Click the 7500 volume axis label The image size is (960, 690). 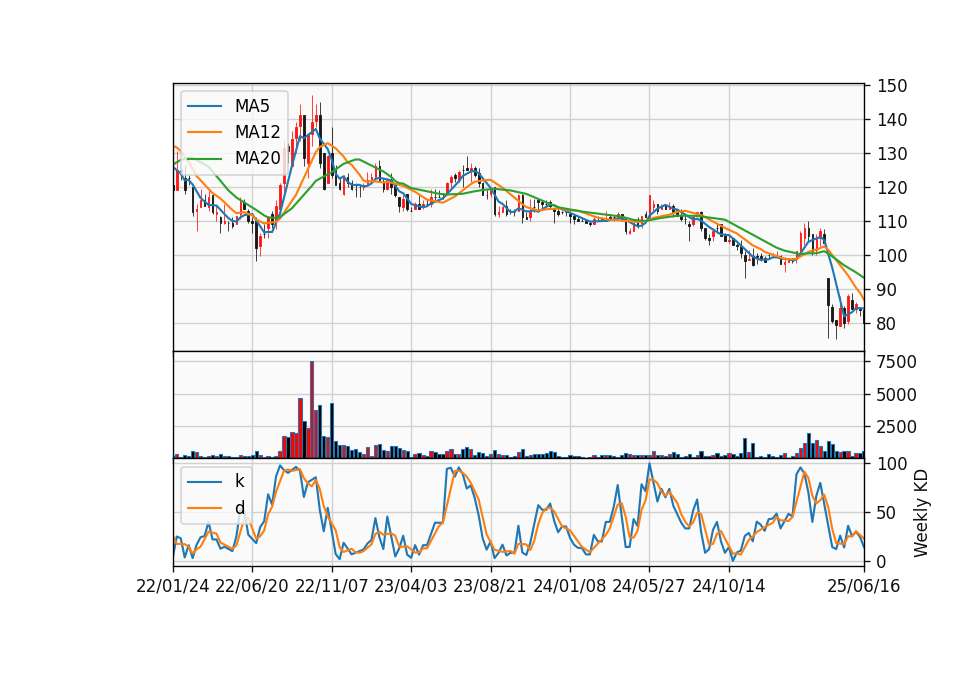click(x=897, y=362)
